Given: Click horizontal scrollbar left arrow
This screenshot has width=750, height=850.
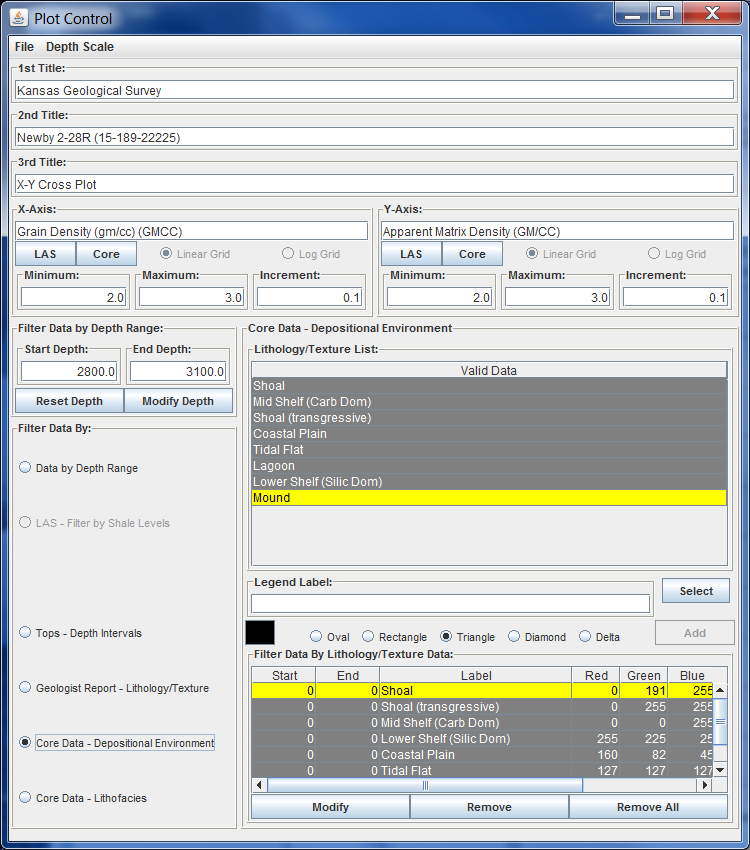Looking at the screenshot, I should tap(259, 785).
